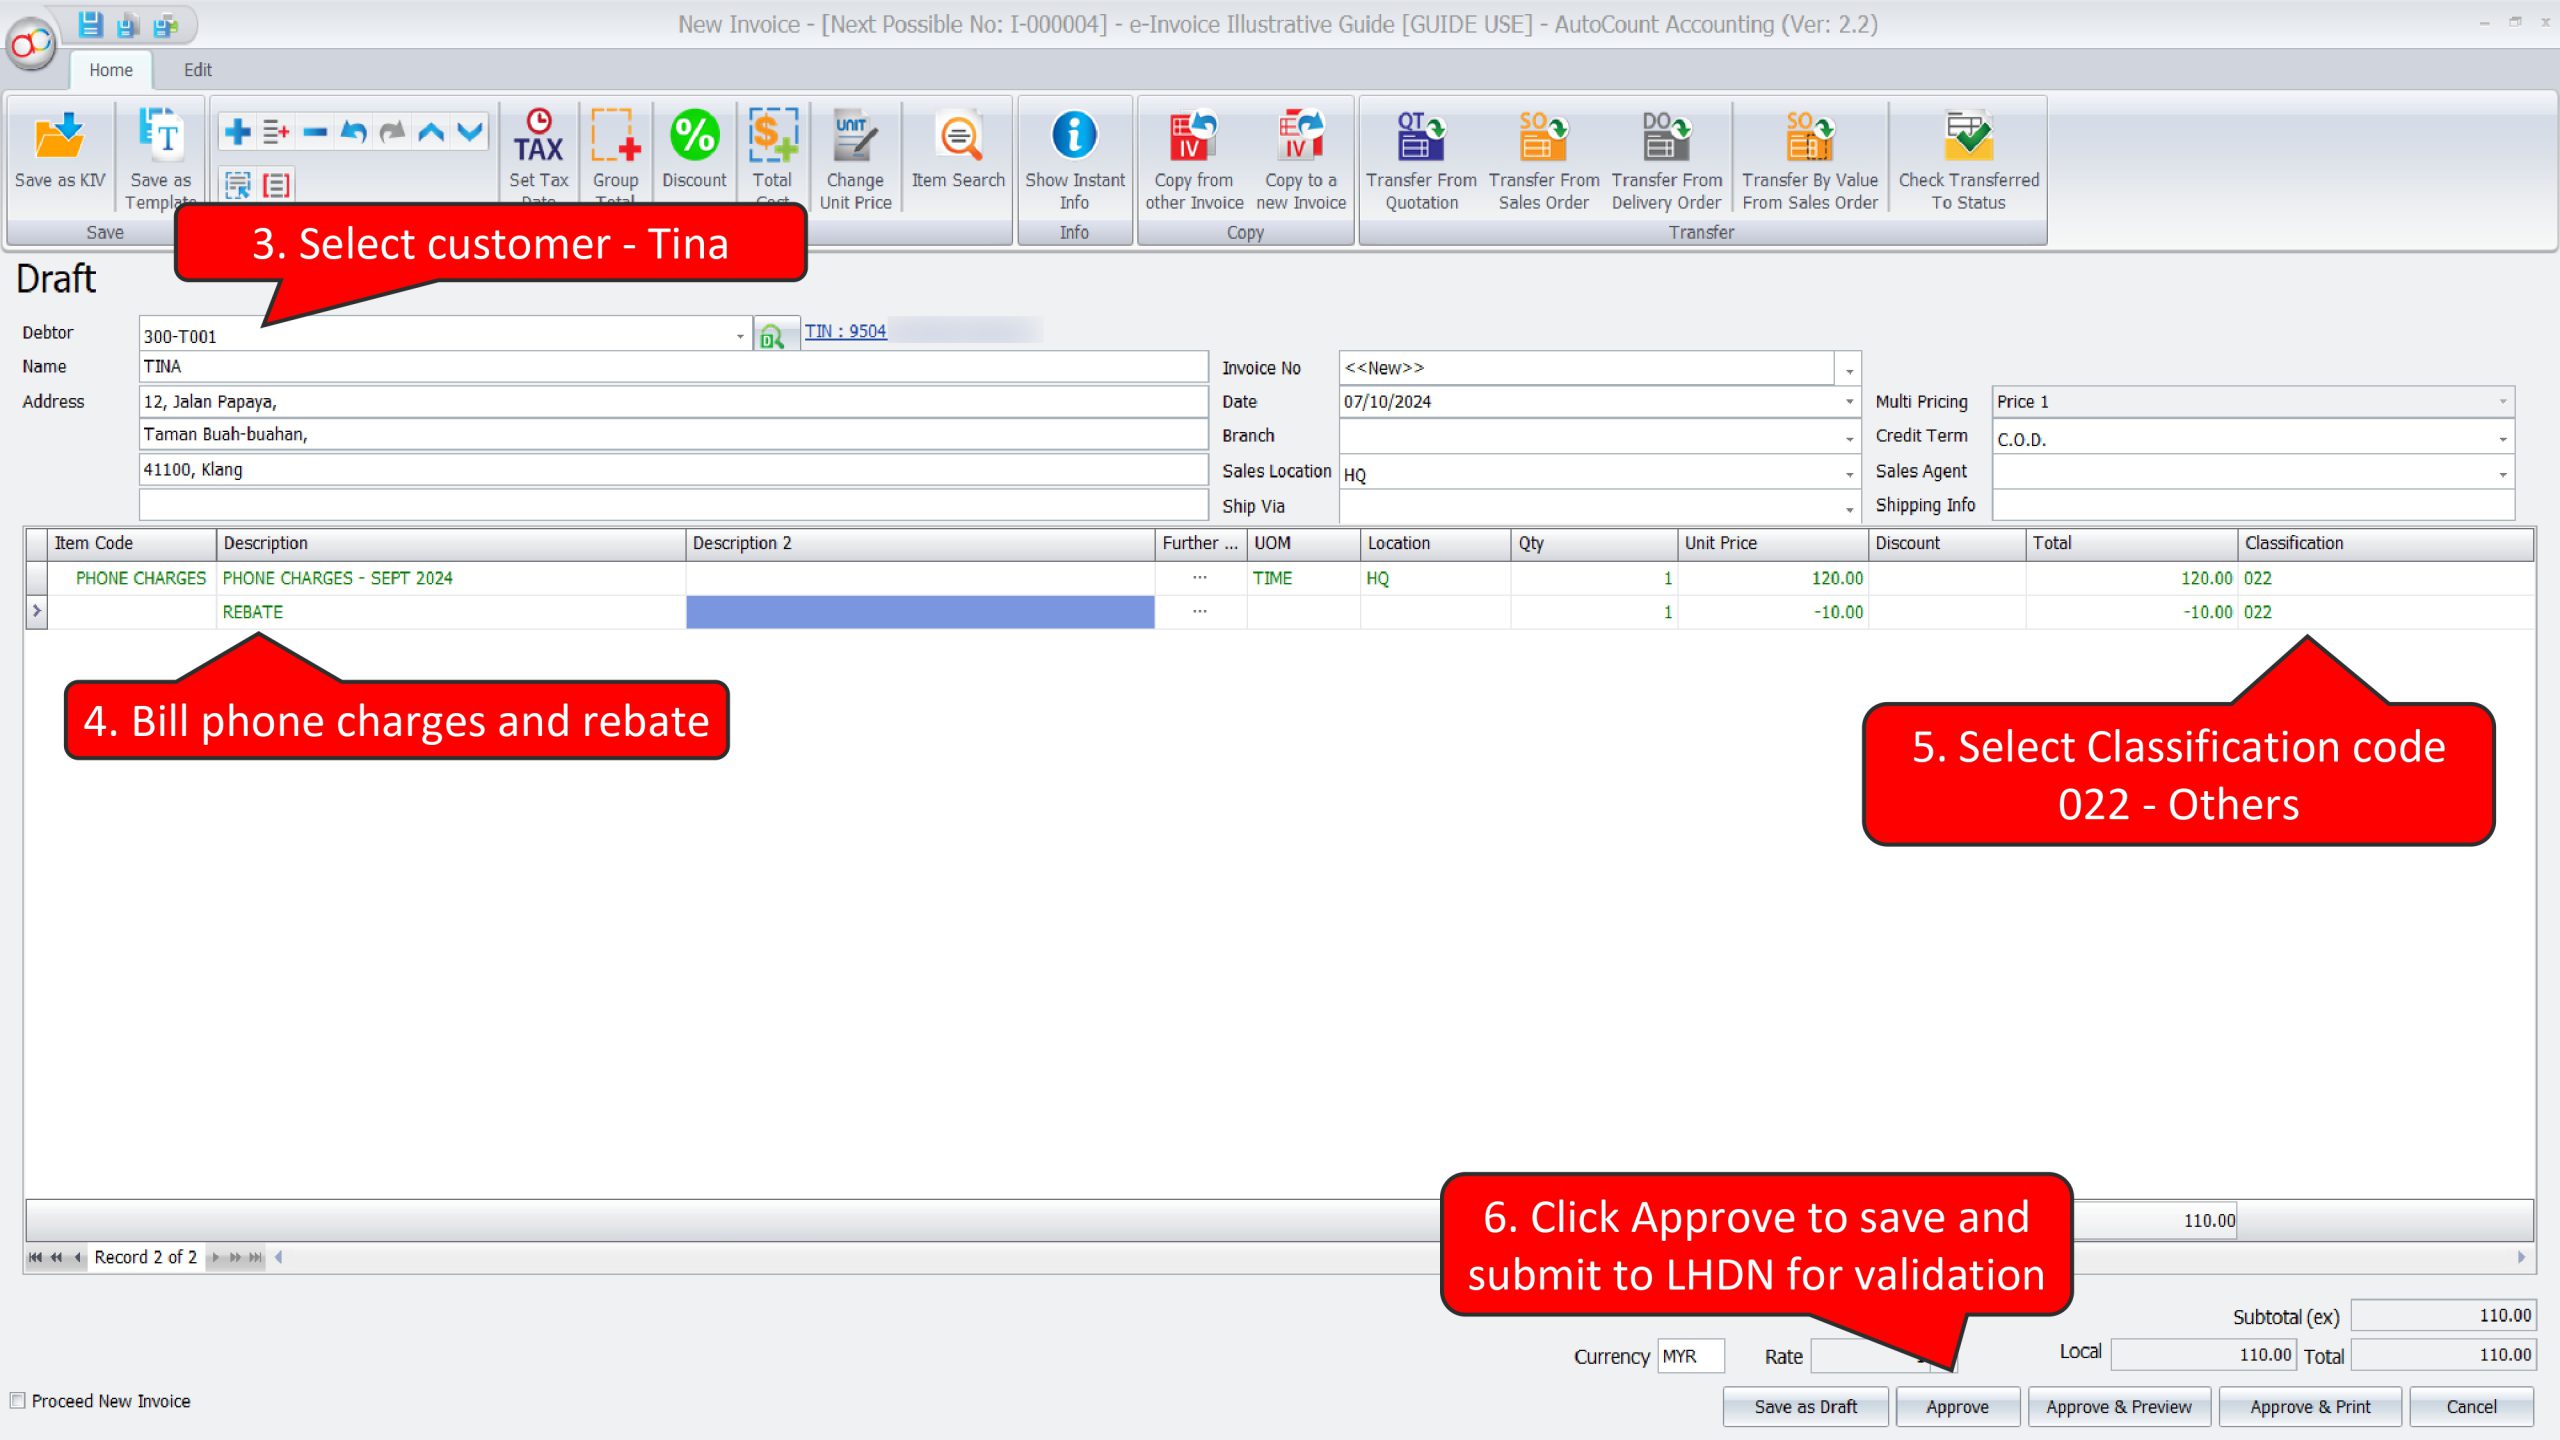Click Further Description ellipsis for PHONE CHARGES
This screenshot has width=2560, height=1440.
click(1199, 578)
